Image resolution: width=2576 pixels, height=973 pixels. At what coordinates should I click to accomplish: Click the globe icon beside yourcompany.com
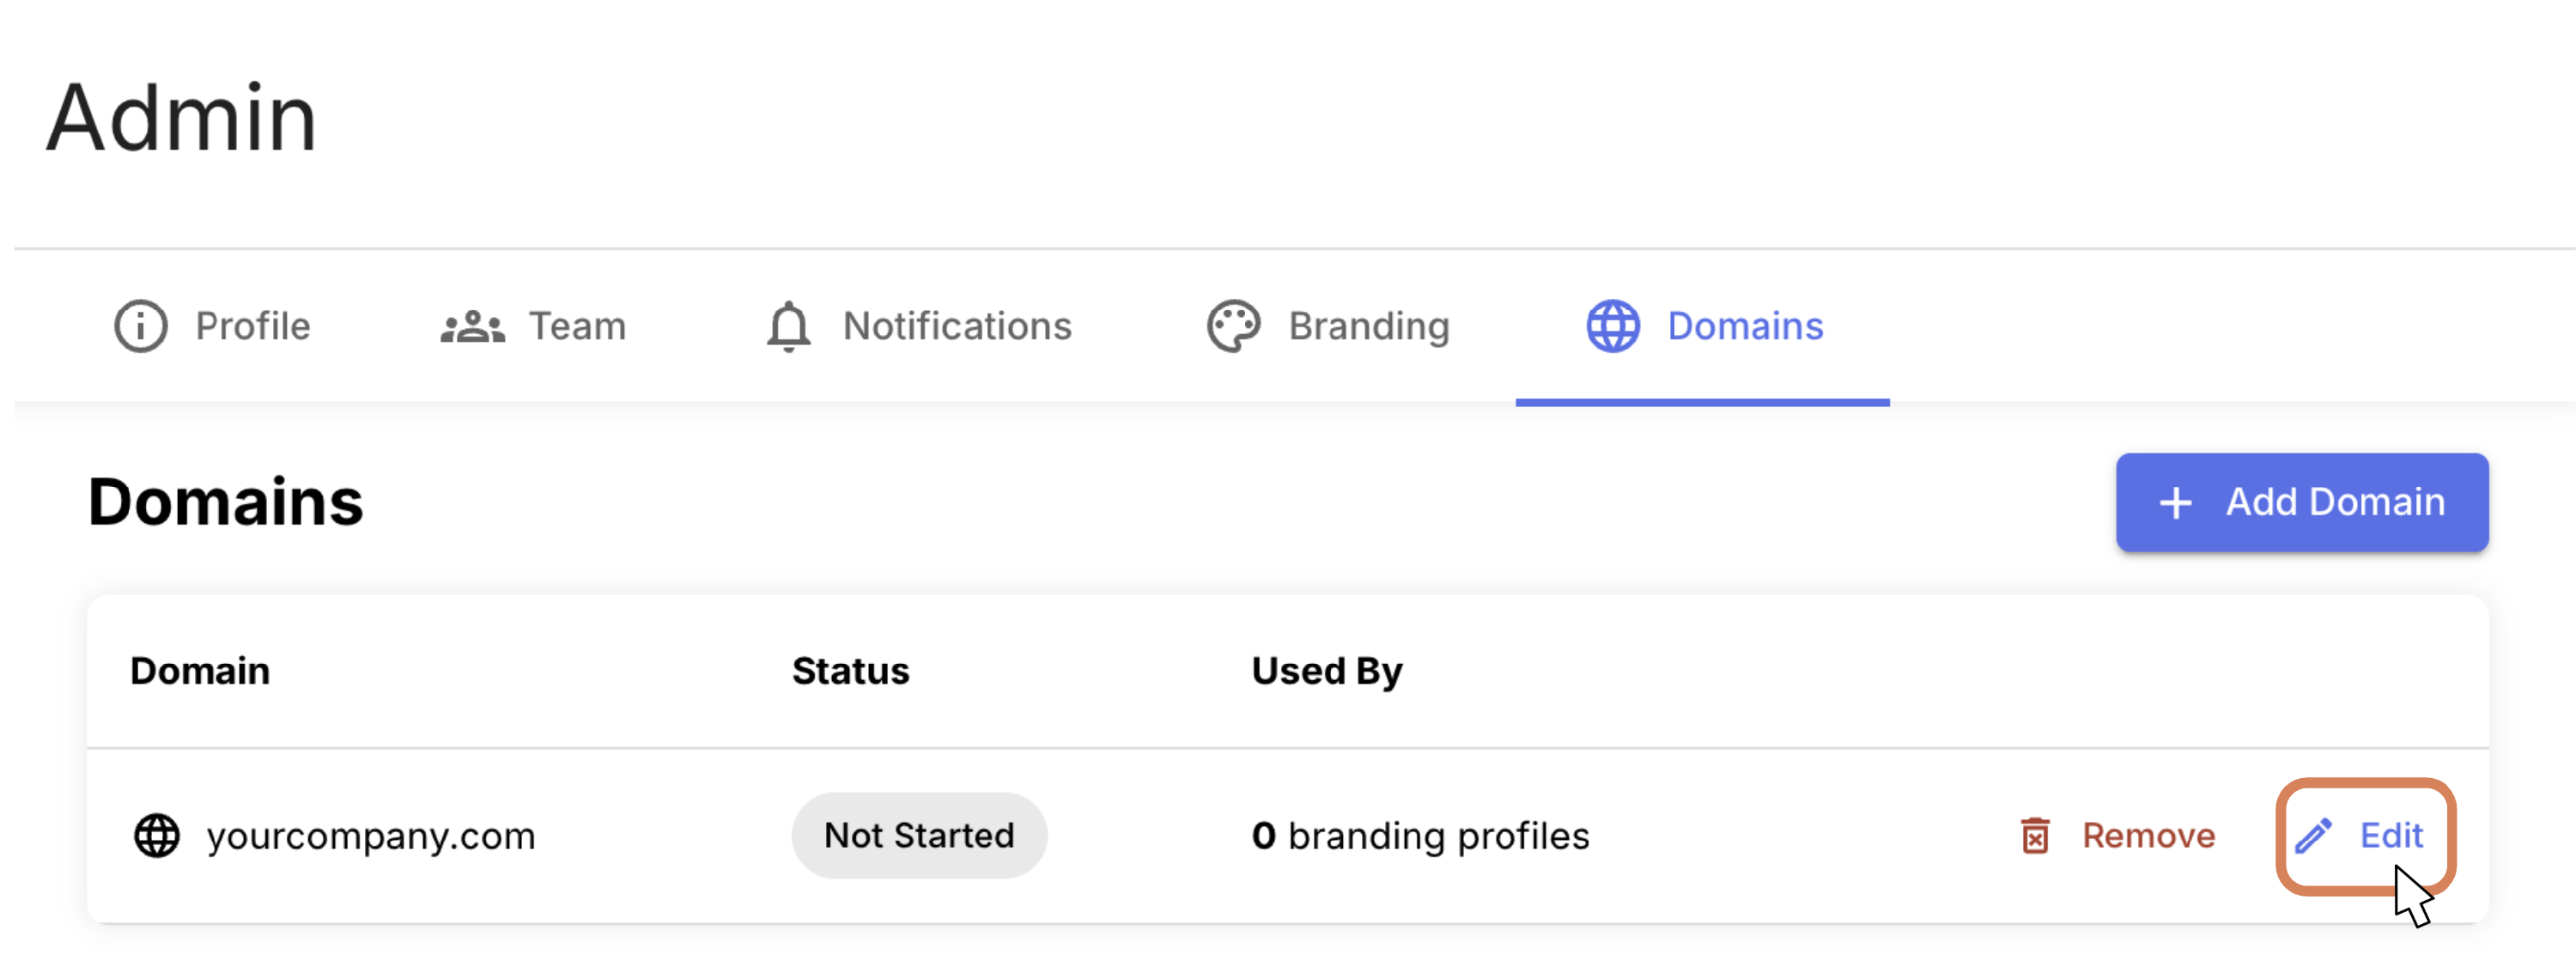pyautogui.click(x=157, y=835)
